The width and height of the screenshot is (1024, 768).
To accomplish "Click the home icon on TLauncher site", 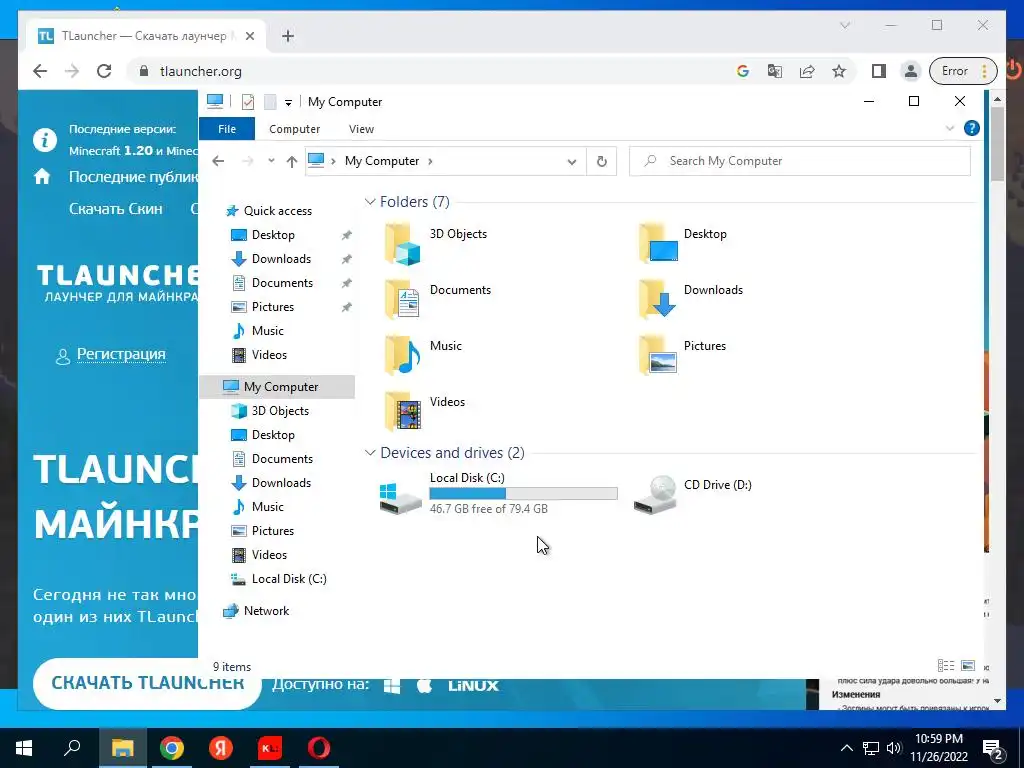I will [42, 176].
